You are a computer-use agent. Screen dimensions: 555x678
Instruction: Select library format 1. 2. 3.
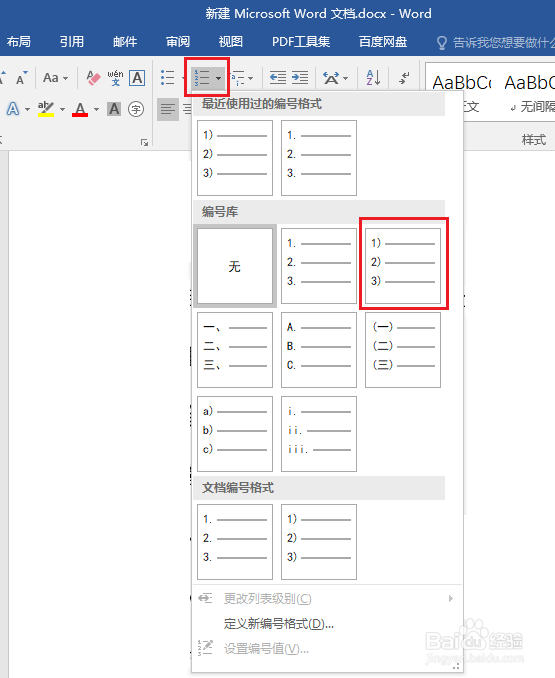coord(319,266)
